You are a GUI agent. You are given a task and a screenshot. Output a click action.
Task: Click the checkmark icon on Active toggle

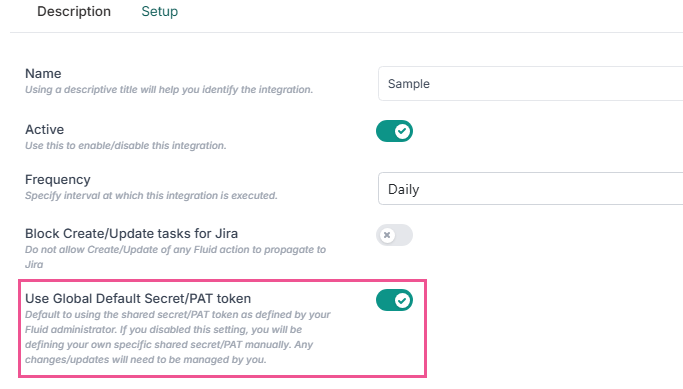pos(402,131)
